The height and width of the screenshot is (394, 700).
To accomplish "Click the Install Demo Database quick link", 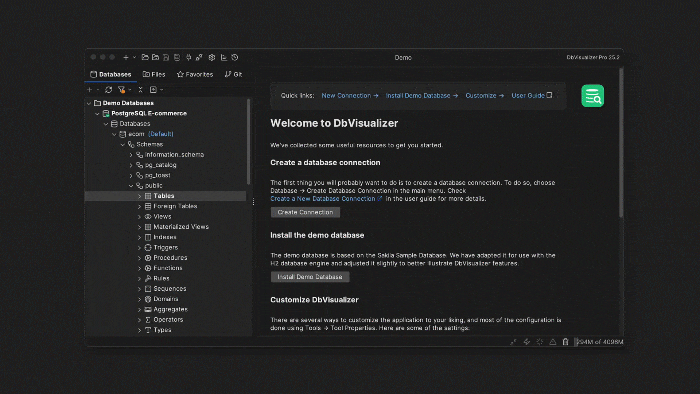I will click(422, 95).
